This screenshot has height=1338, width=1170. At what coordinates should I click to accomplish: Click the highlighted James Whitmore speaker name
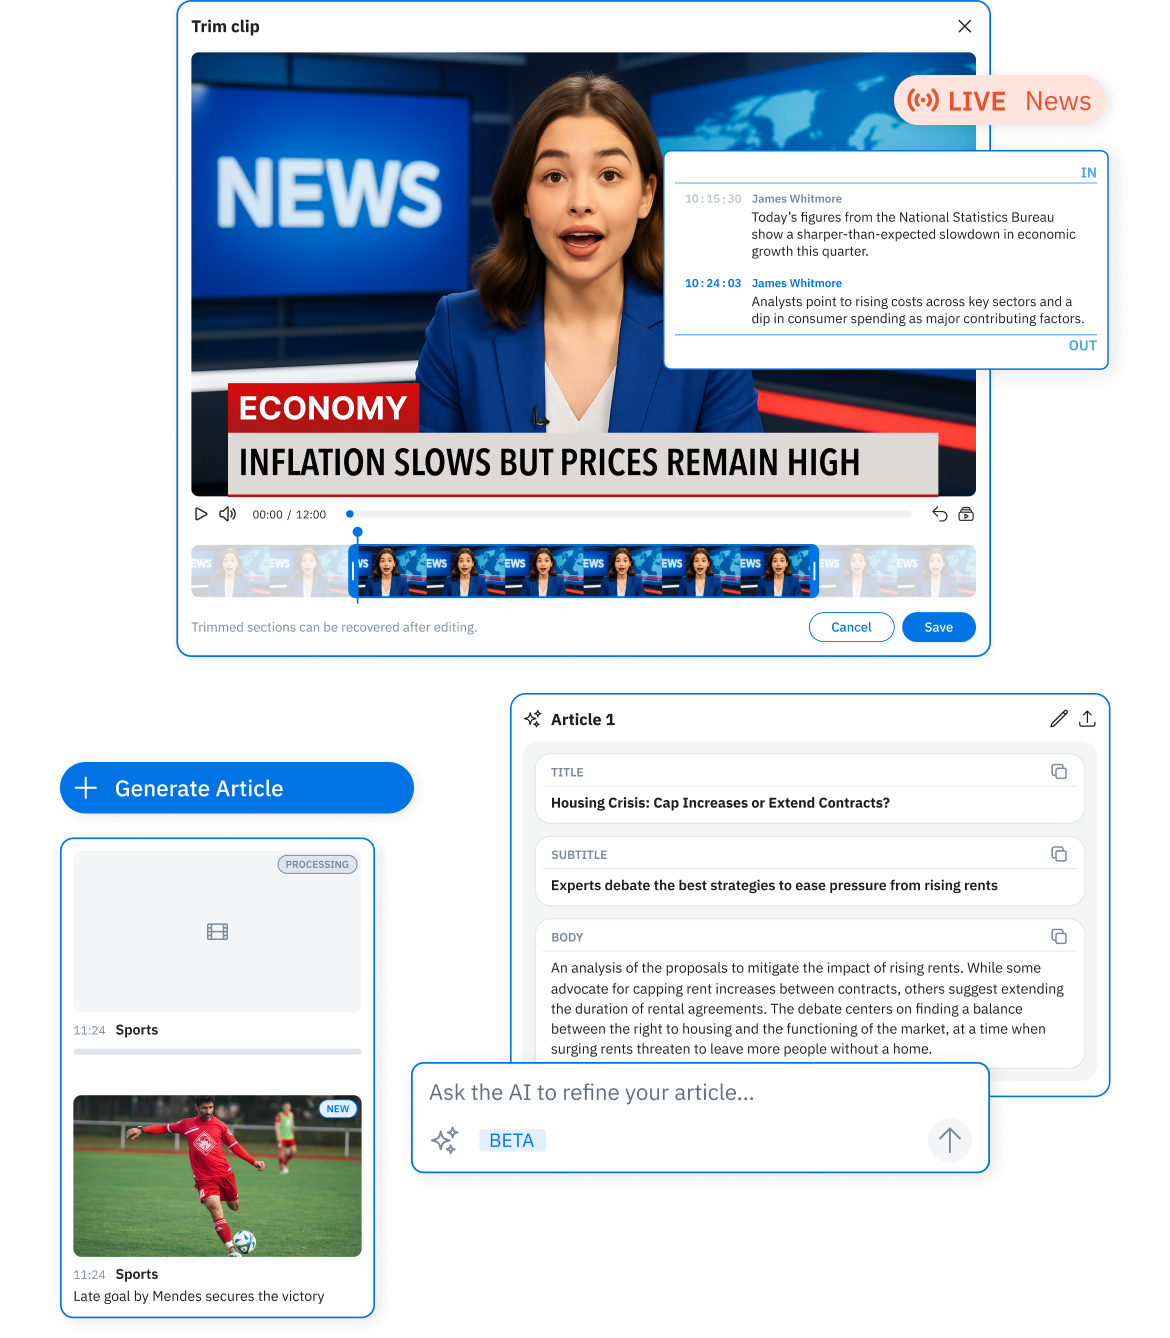pyautogui.click(x=797, y=284)
